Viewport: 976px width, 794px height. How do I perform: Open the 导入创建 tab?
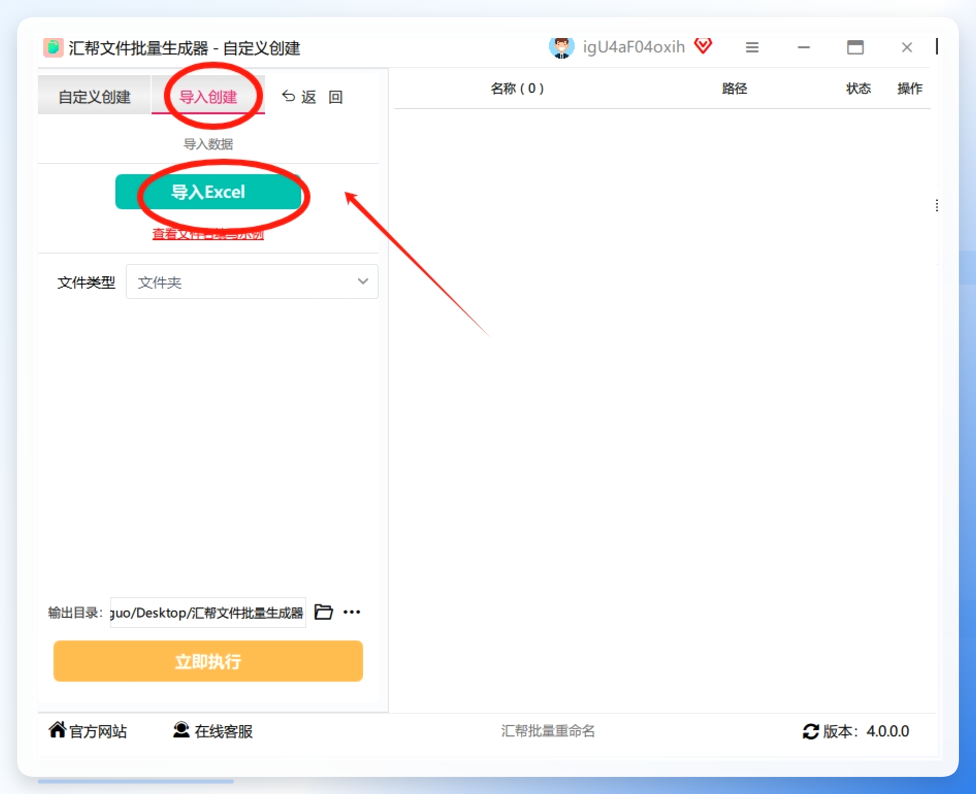208,96
